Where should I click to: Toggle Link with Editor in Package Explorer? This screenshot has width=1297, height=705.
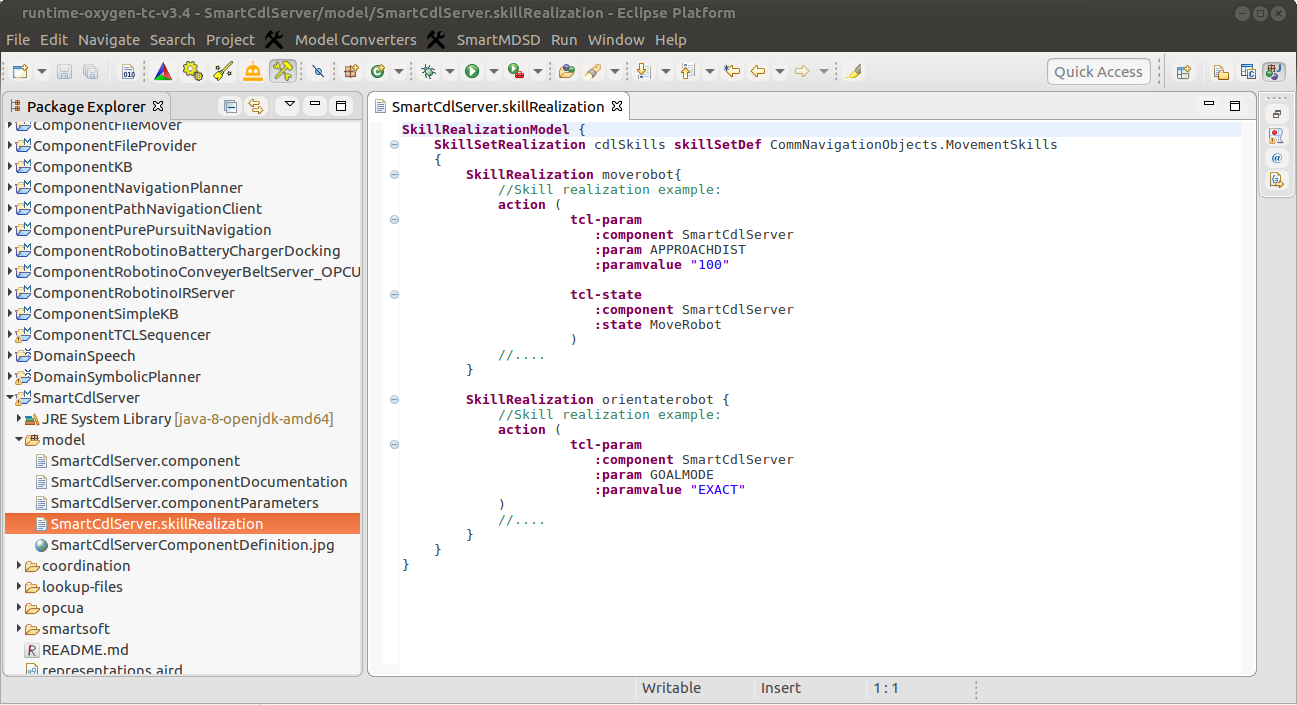point(256,106)
